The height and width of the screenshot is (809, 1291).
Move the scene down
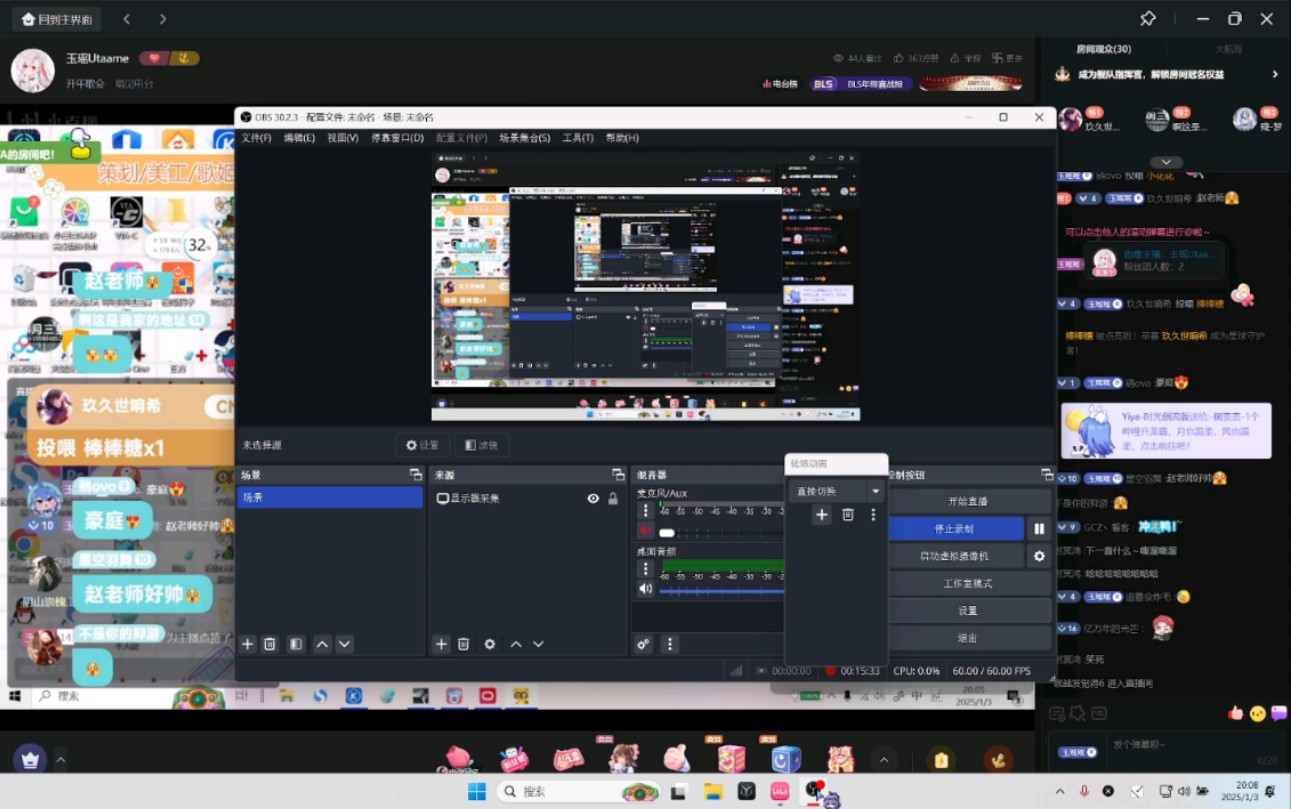click(x=344, y=644)
